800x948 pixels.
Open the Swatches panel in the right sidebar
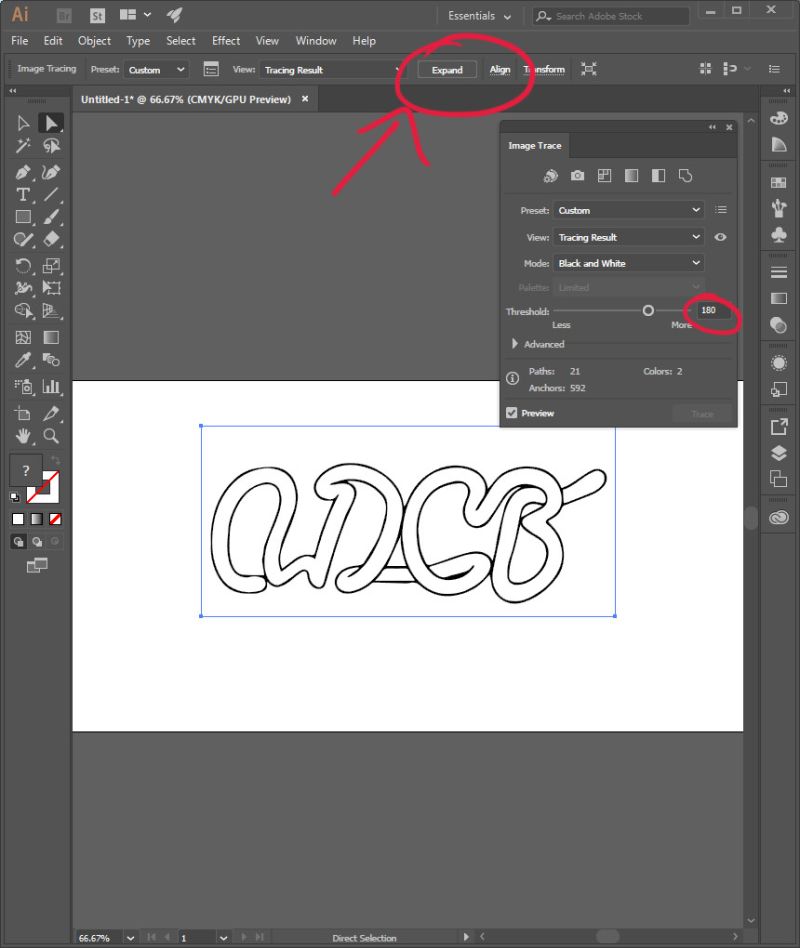click(780, 179)
